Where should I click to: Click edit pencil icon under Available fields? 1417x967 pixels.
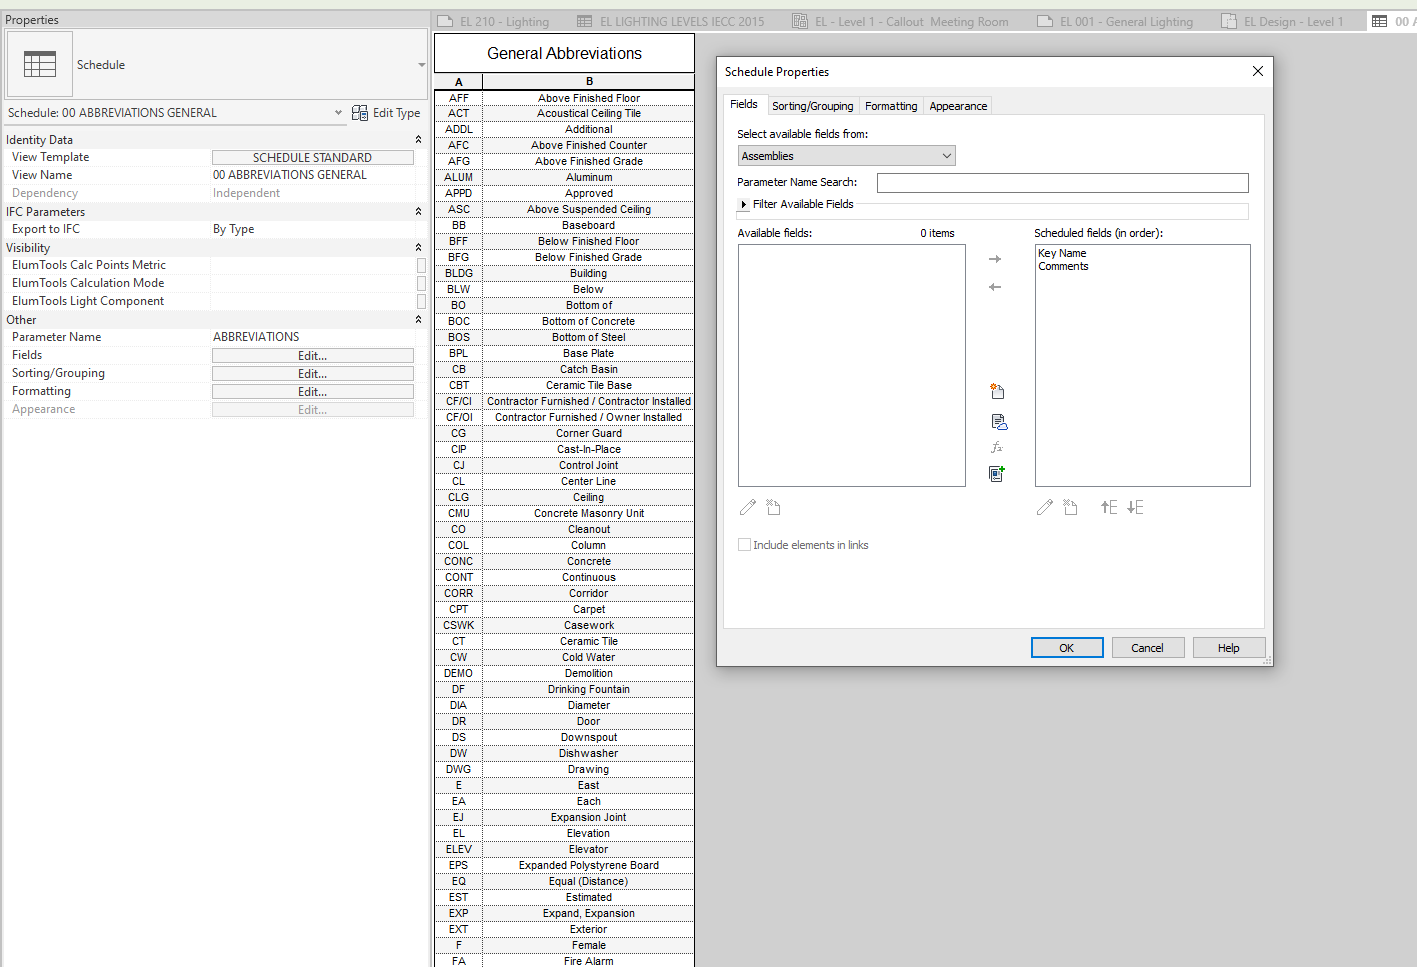tap(748, 508)
